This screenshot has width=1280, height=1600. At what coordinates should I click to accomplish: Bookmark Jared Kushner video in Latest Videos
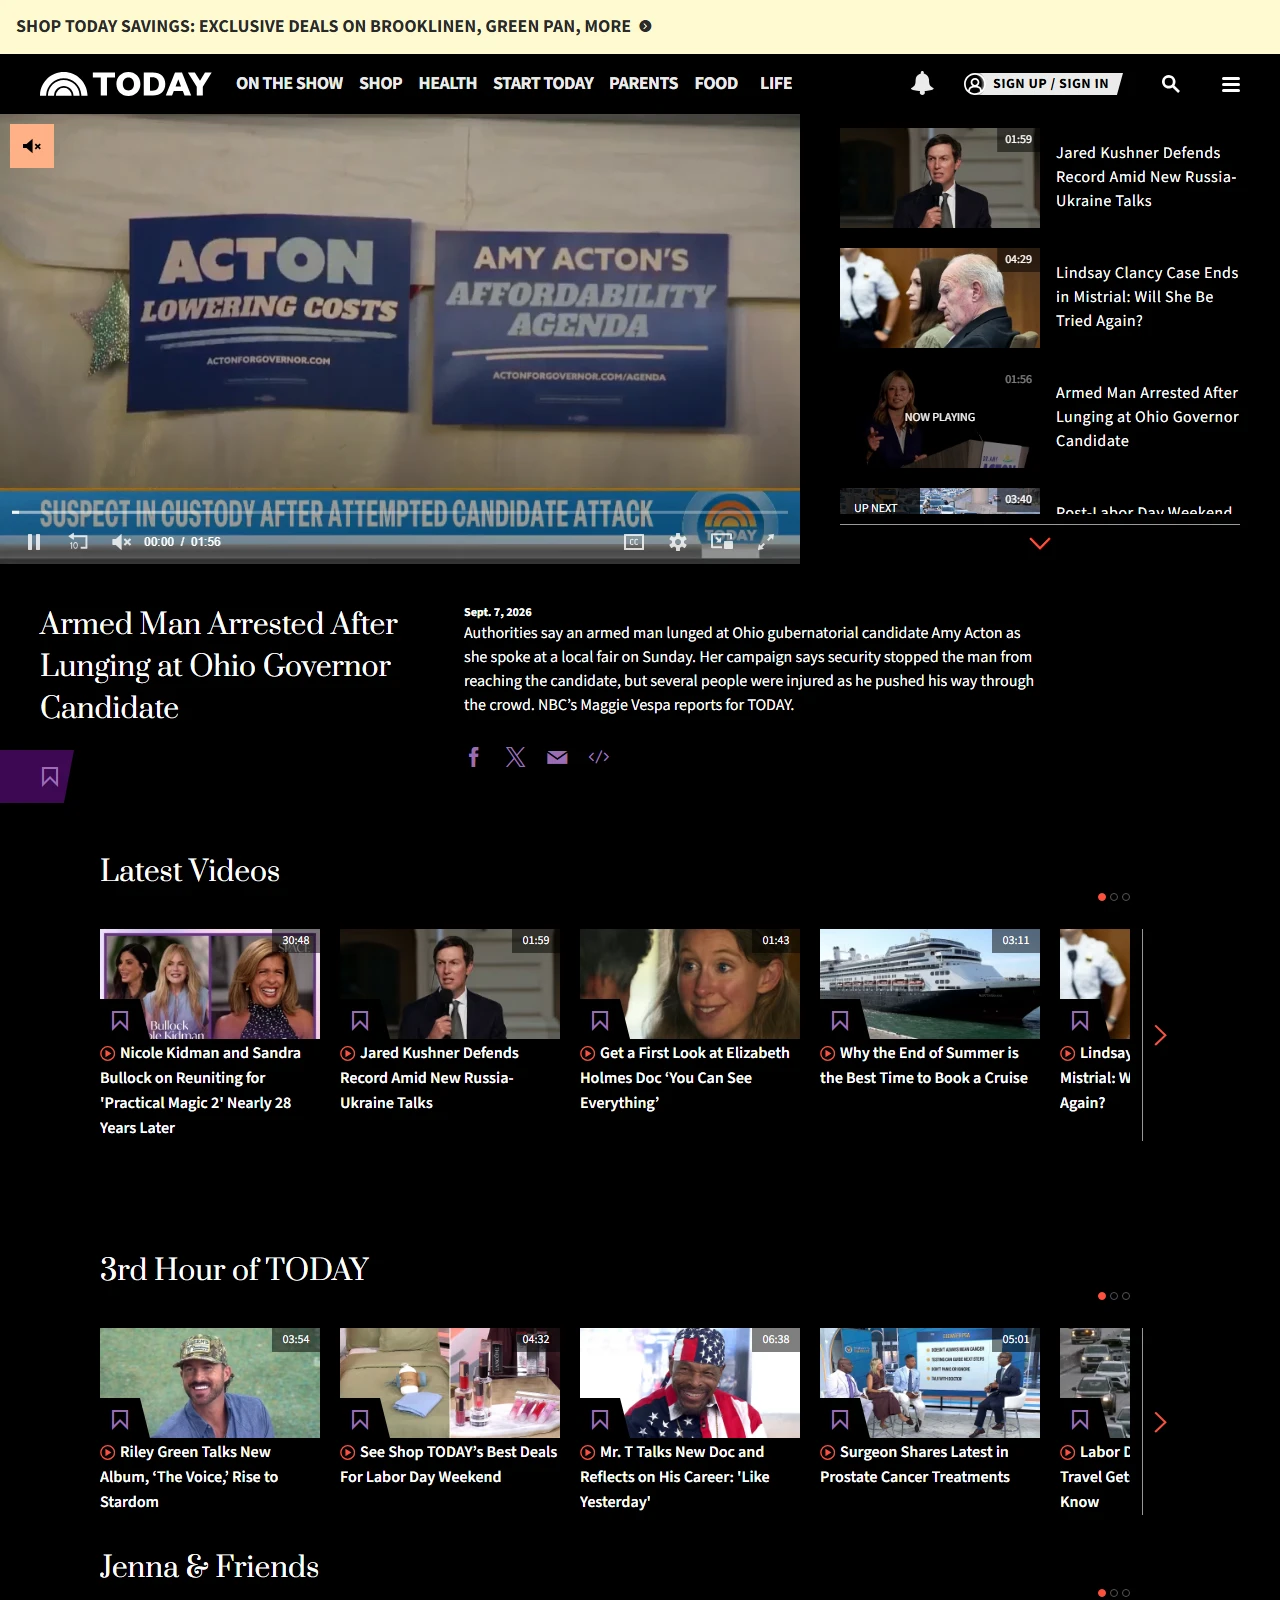(x=360, y=1021)
